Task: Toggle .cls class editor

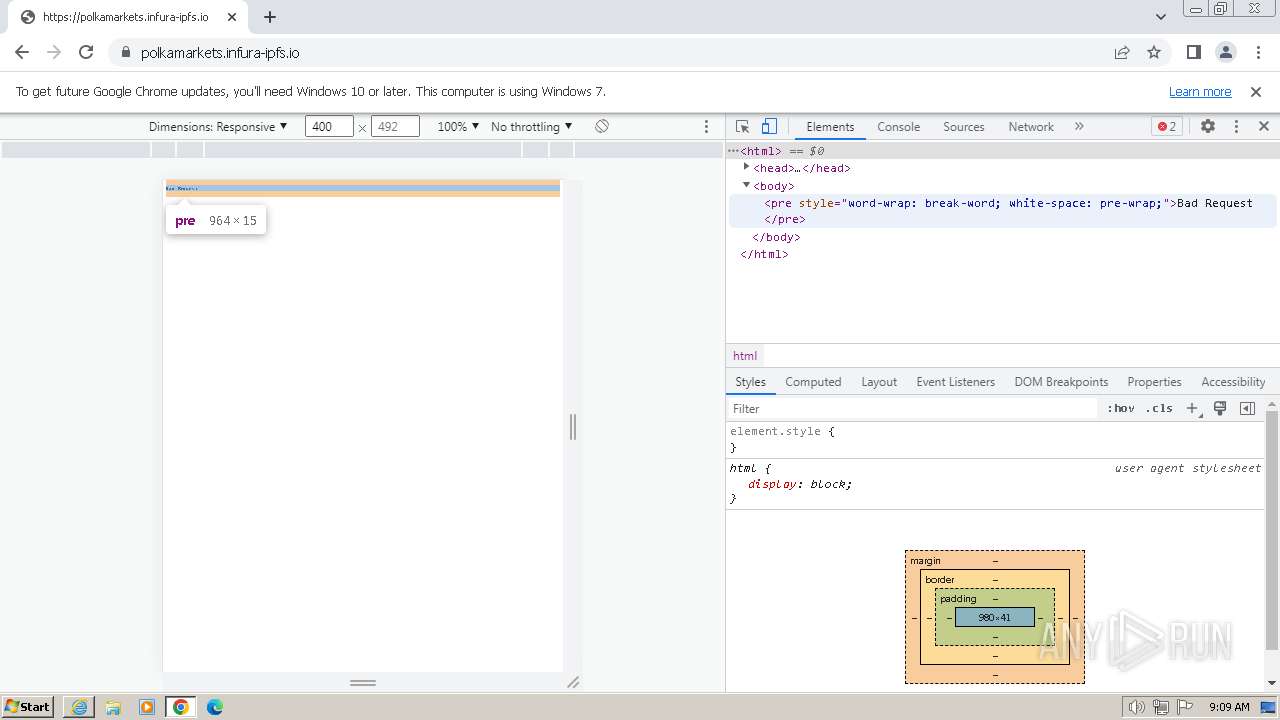Action: [1160, 408]
